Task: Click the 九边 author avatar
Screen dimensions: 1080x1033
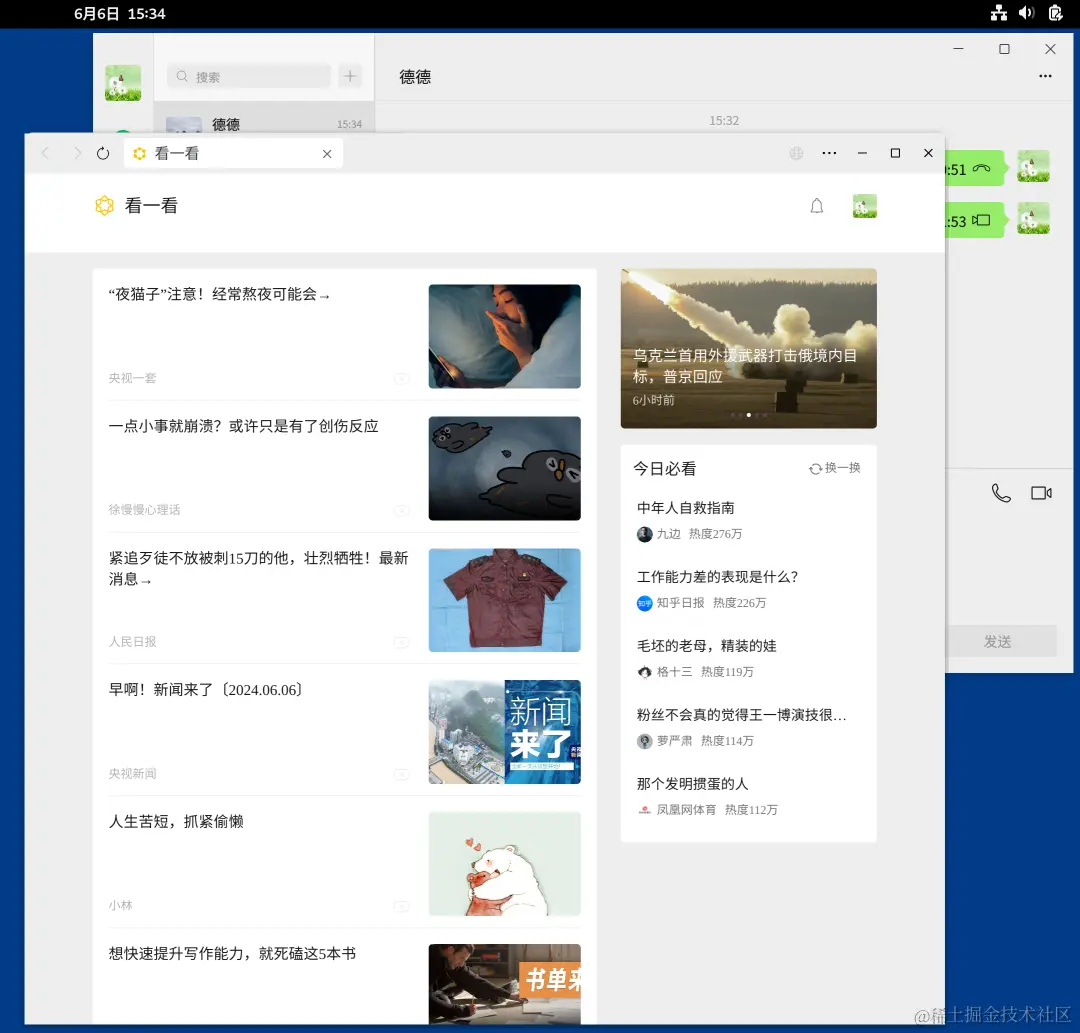Action: coord(645,534)
